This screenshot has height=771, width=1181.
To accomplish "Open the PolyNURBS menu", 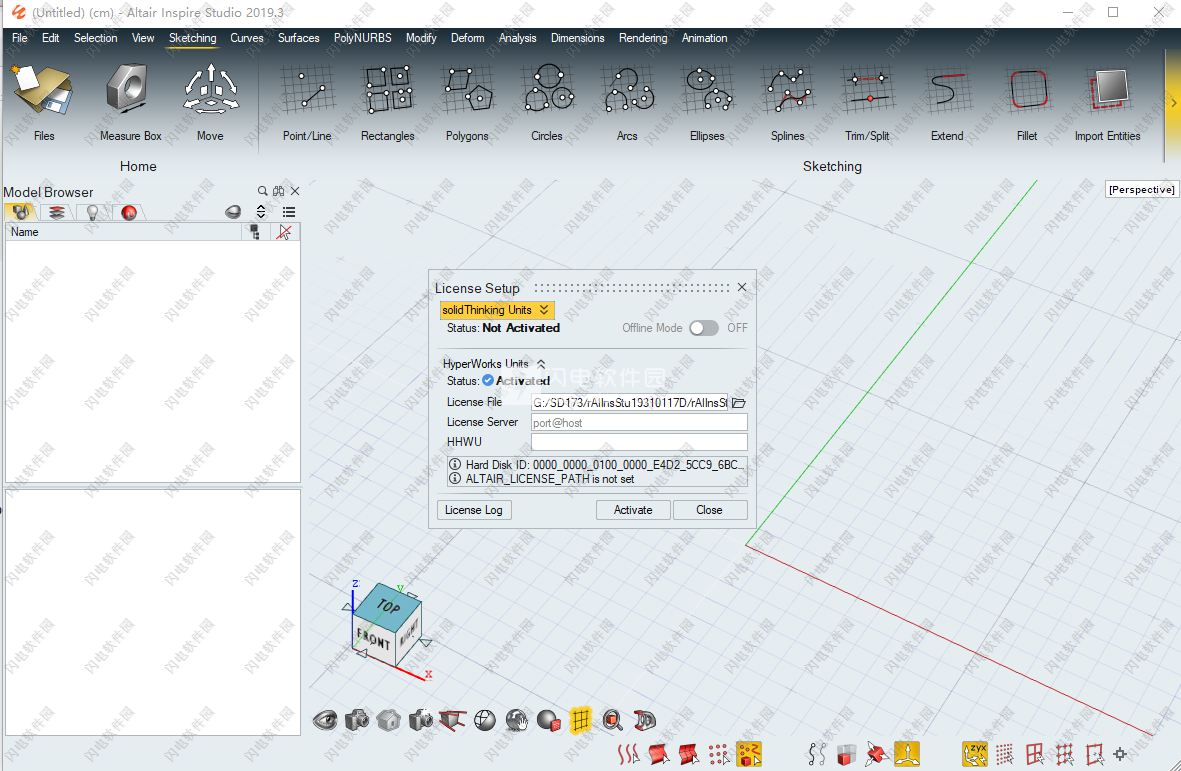I will [x=362, y=38].
